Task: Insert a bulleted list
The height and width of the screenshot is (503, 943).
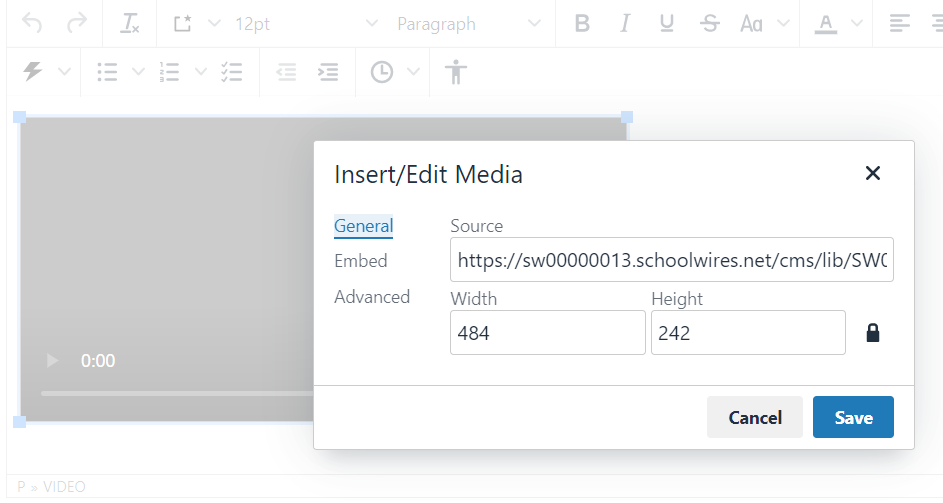Action: (107, 72)
